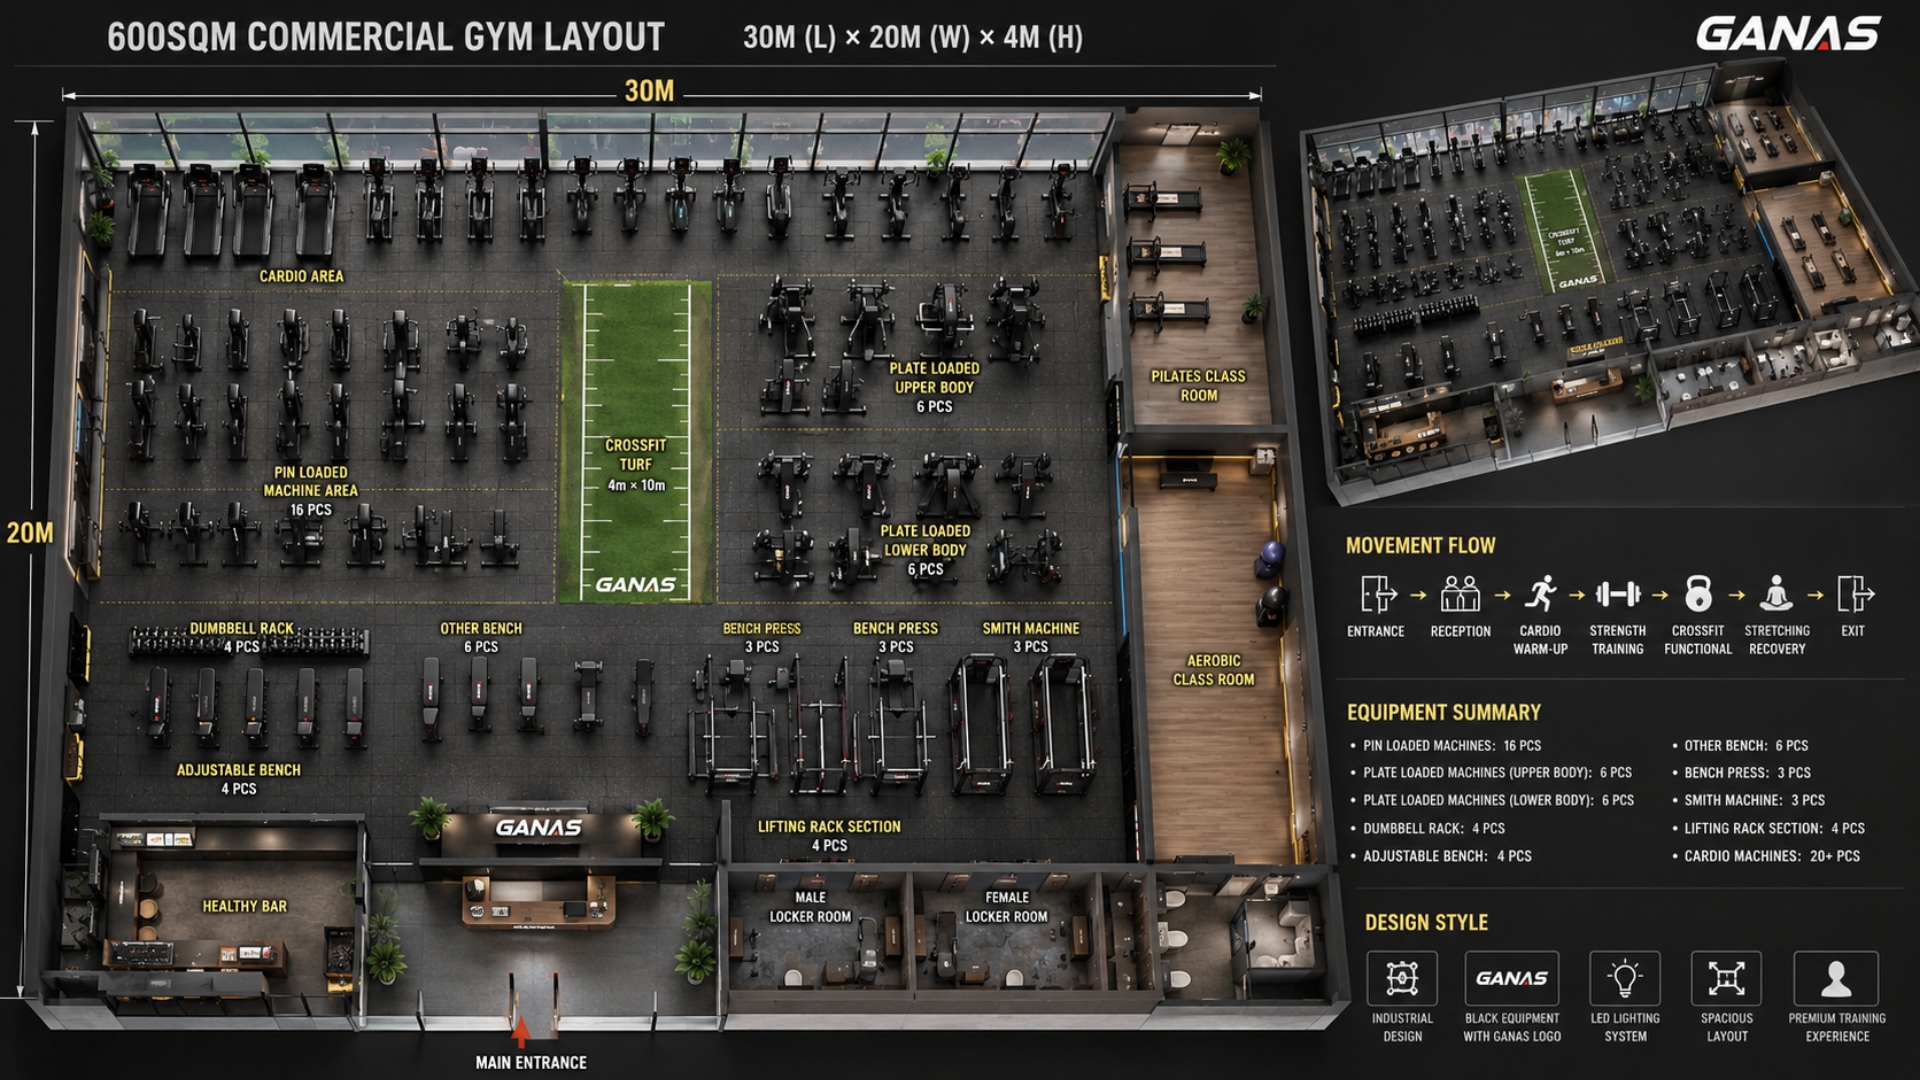The height and width of the screenshot is (1080, 1920).
Task: Click the Healthy Bar label
Action: point(244,906)
